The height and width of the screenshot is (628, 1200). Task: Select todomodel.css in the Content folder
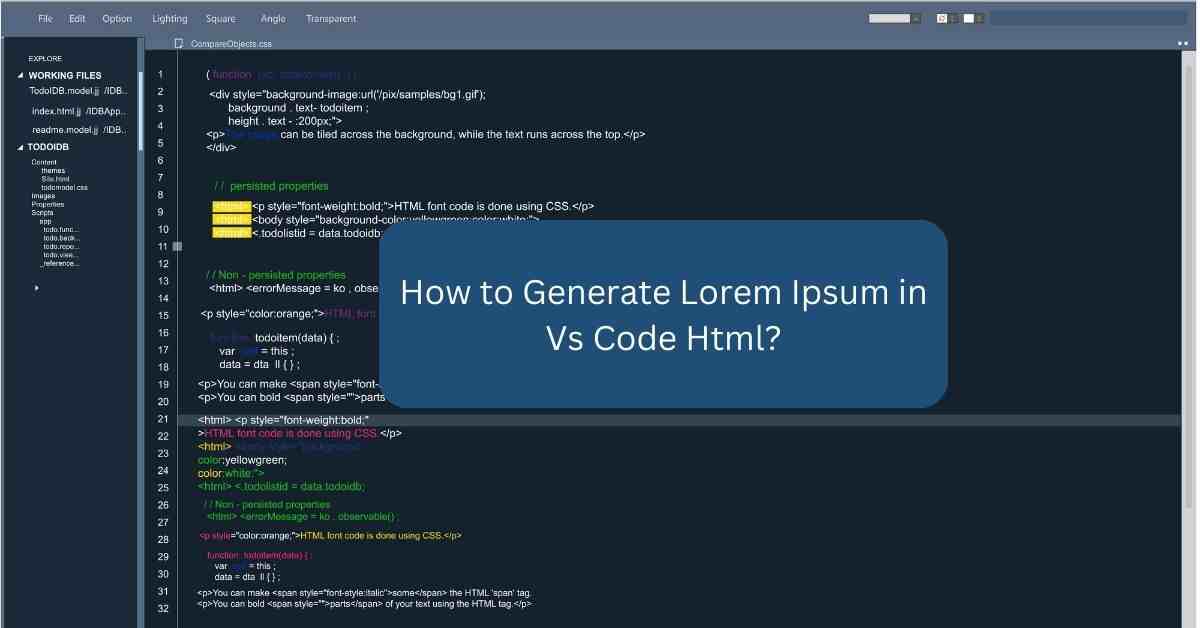(64, 187)
